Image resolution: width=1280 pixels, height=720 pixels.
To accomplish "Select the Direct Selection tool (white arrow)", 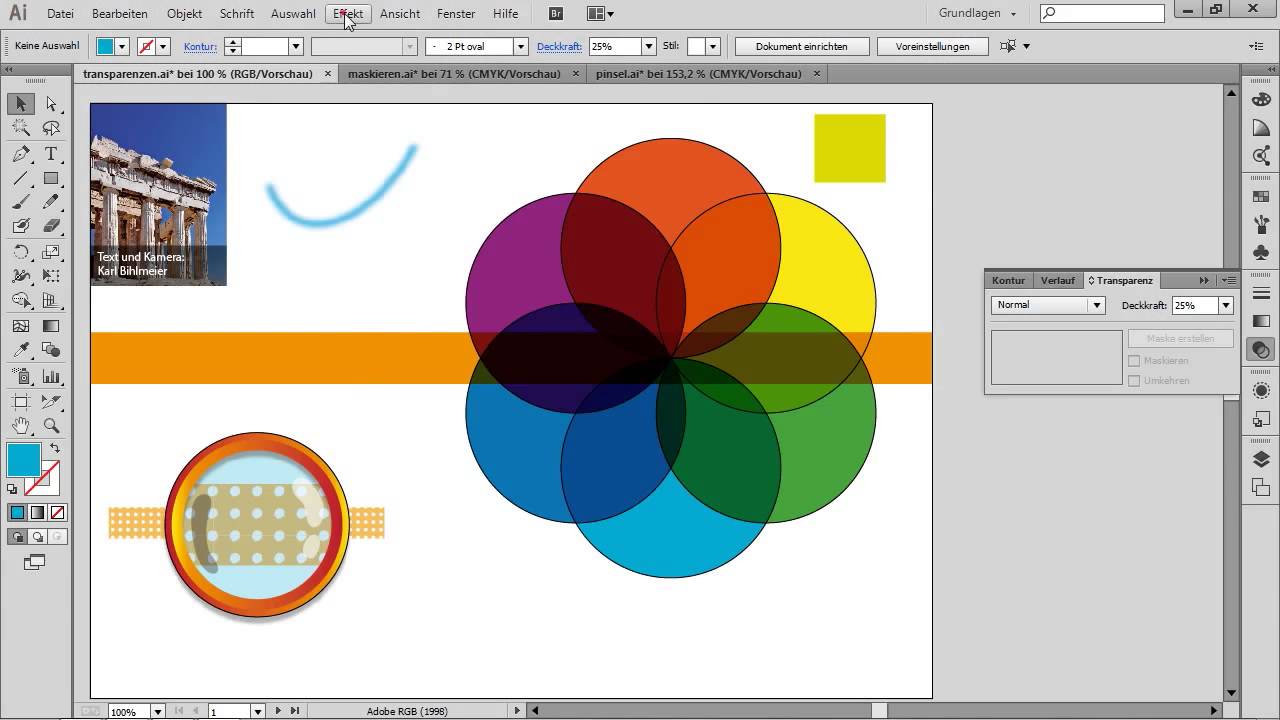I will 51,104.
